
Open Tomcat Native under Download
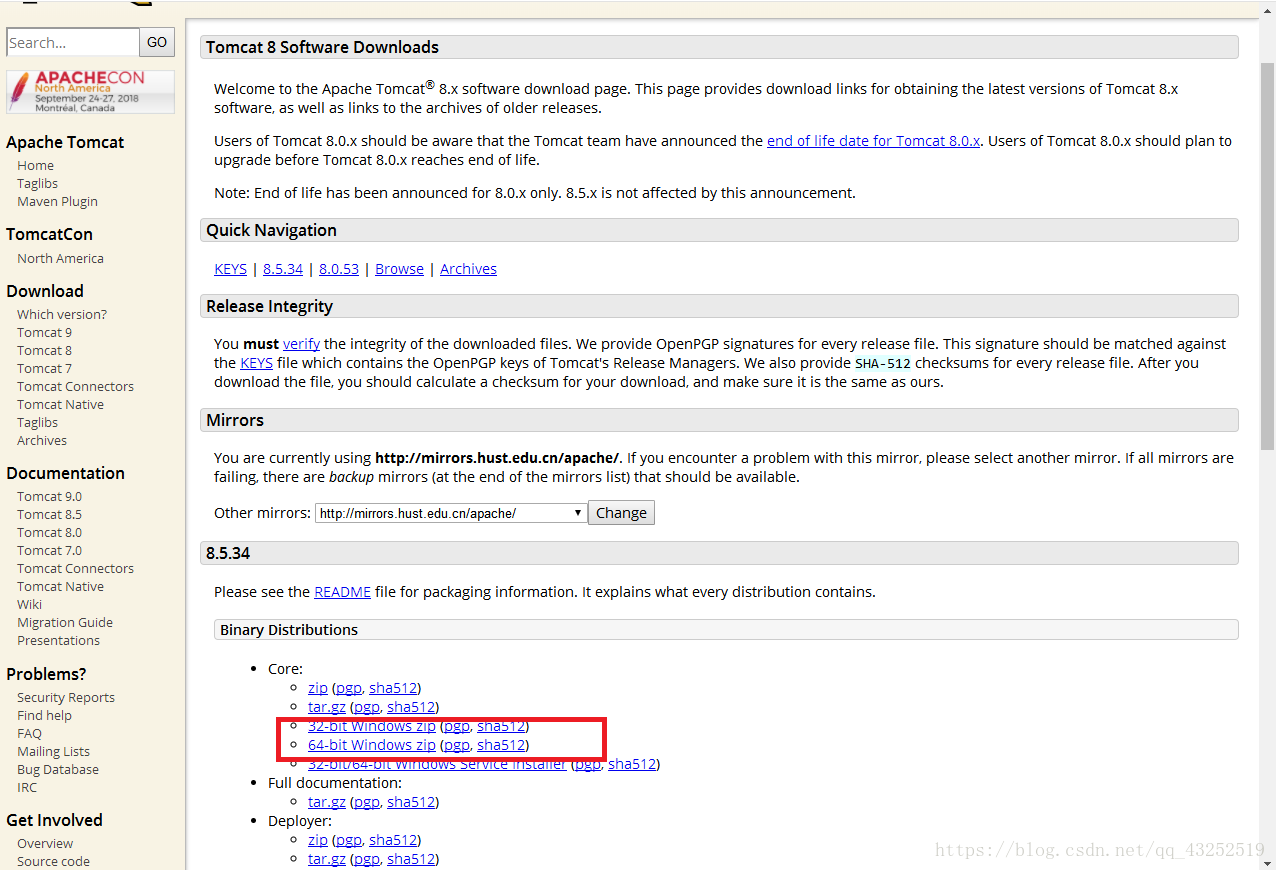click(x=60, y=404)
